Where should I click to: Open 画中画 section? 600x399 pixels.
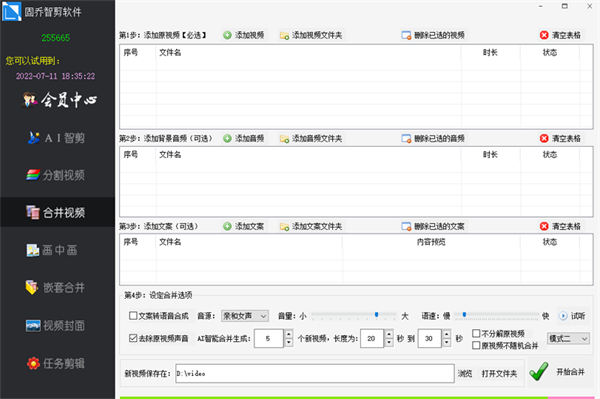52,250
